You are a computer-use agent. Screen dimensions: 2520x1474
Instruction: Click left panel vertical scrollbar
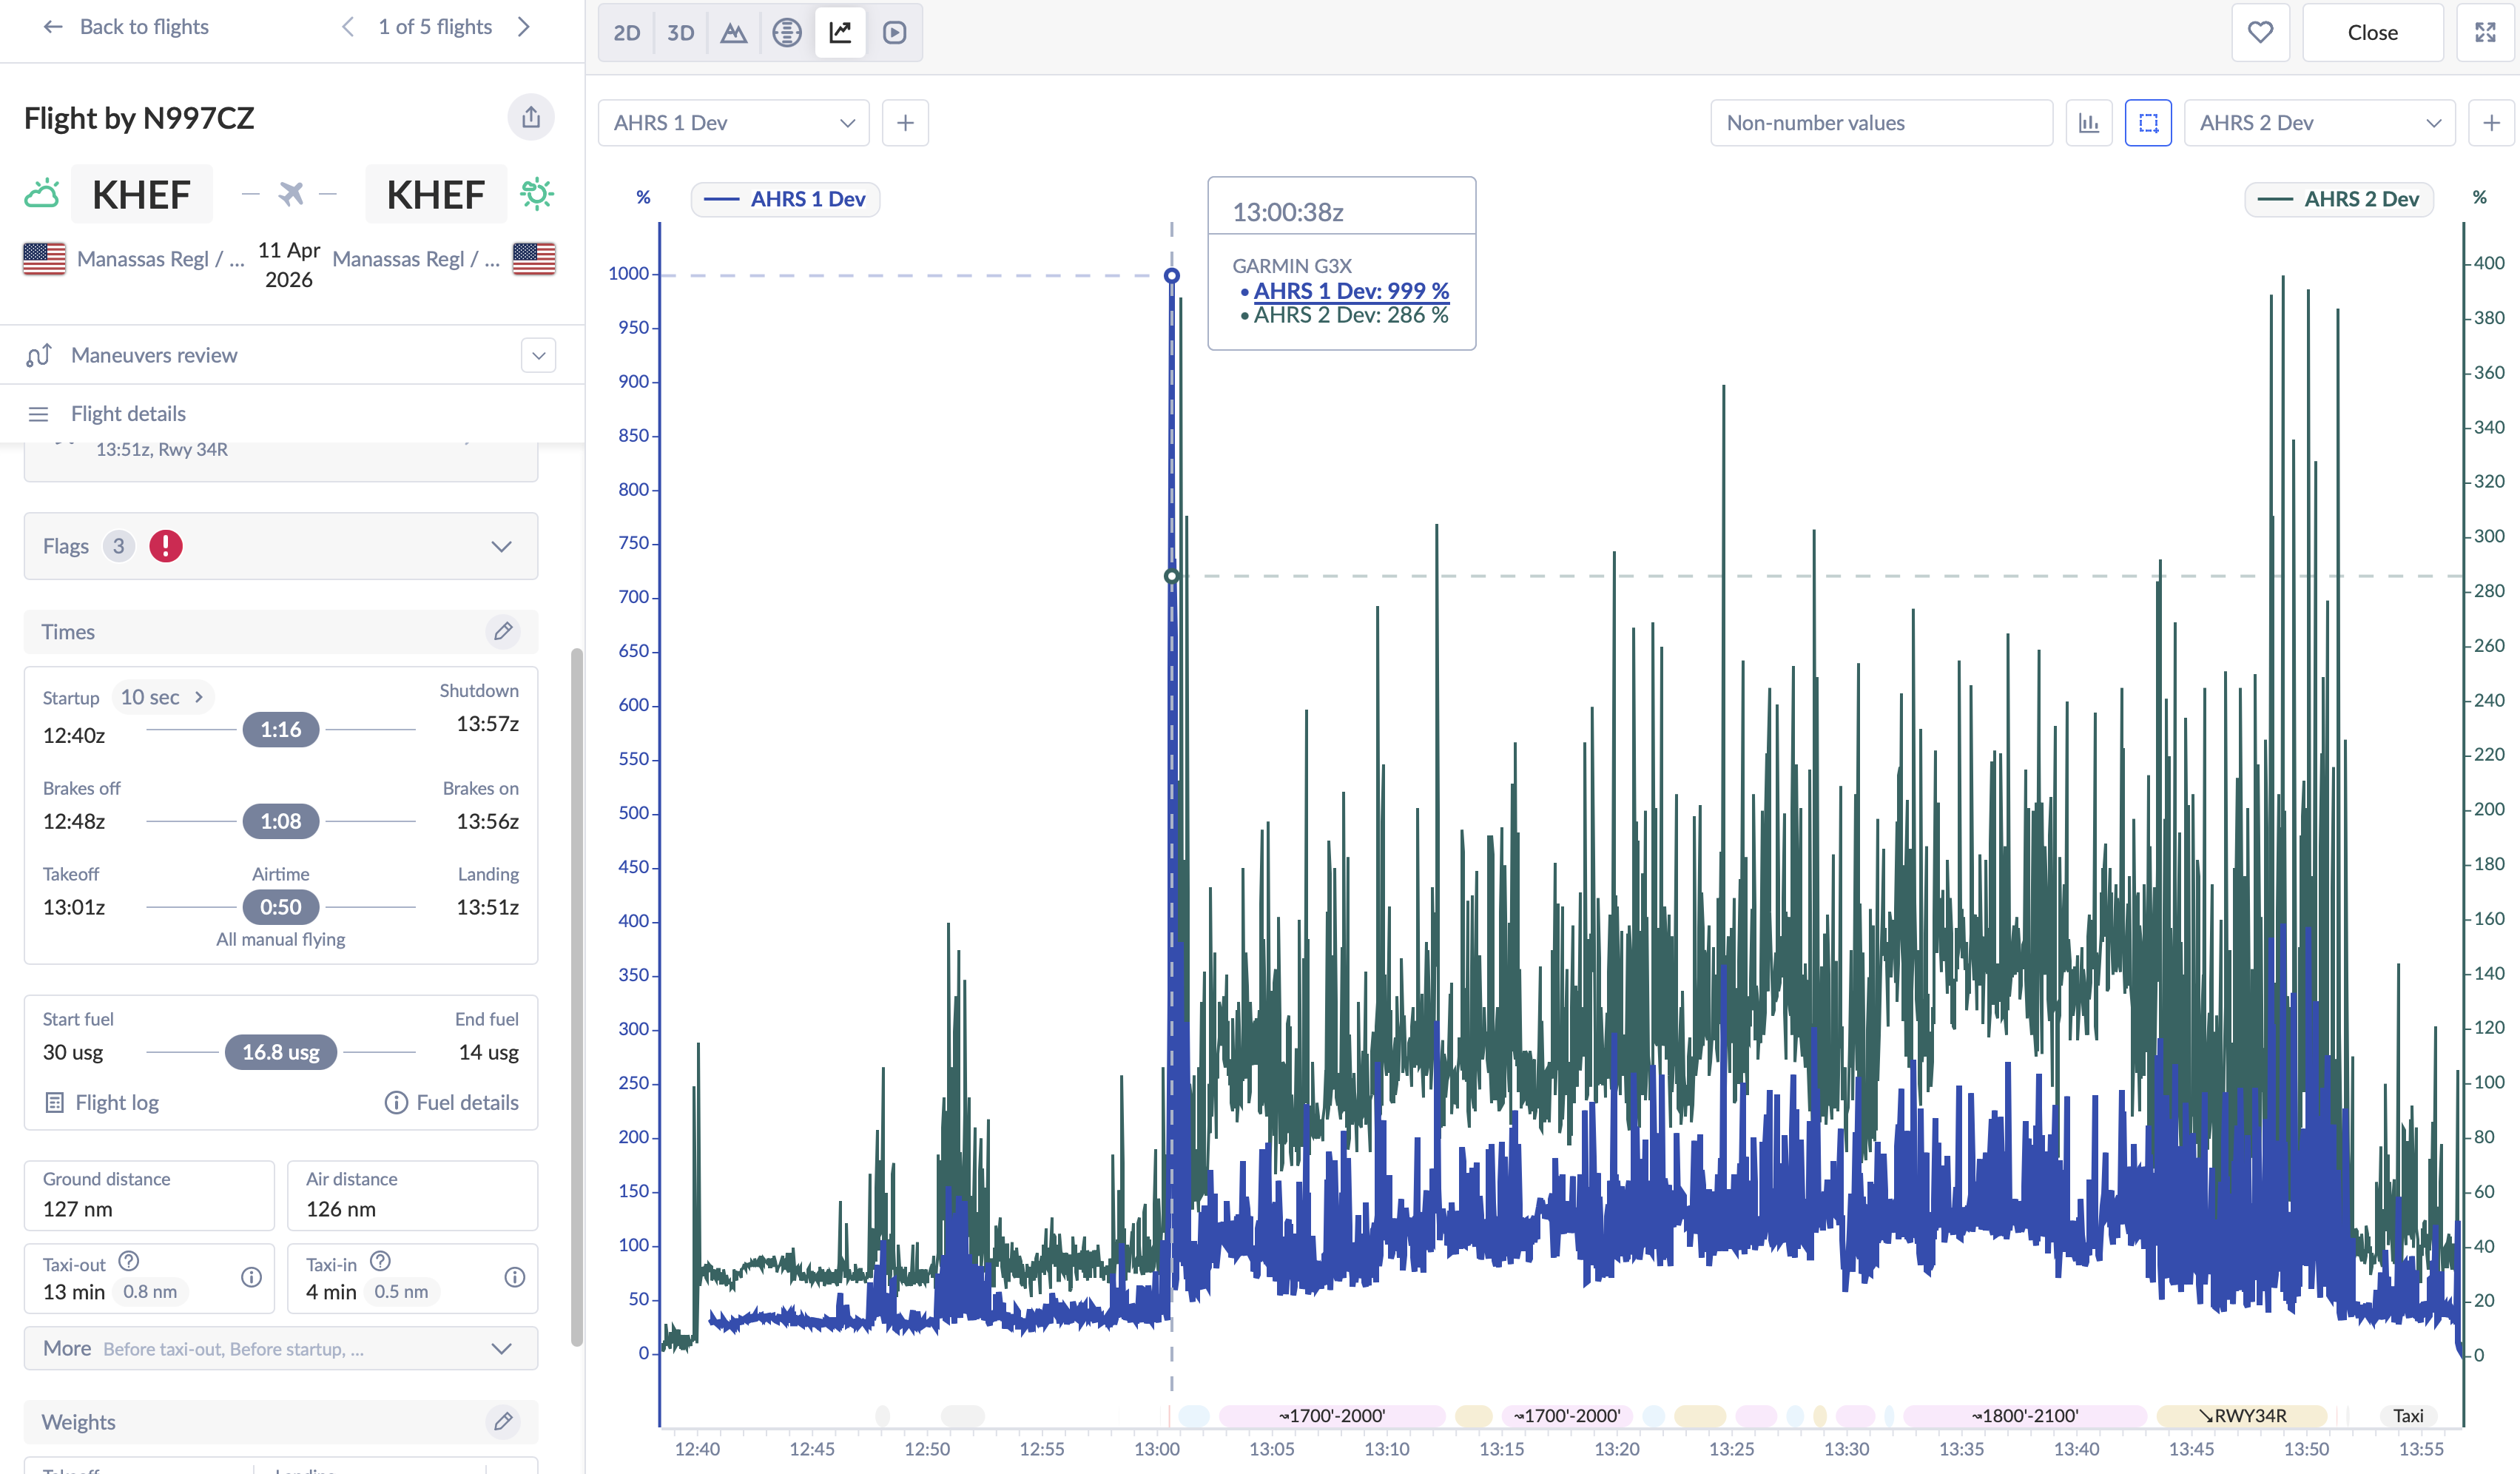pos(577,997)
